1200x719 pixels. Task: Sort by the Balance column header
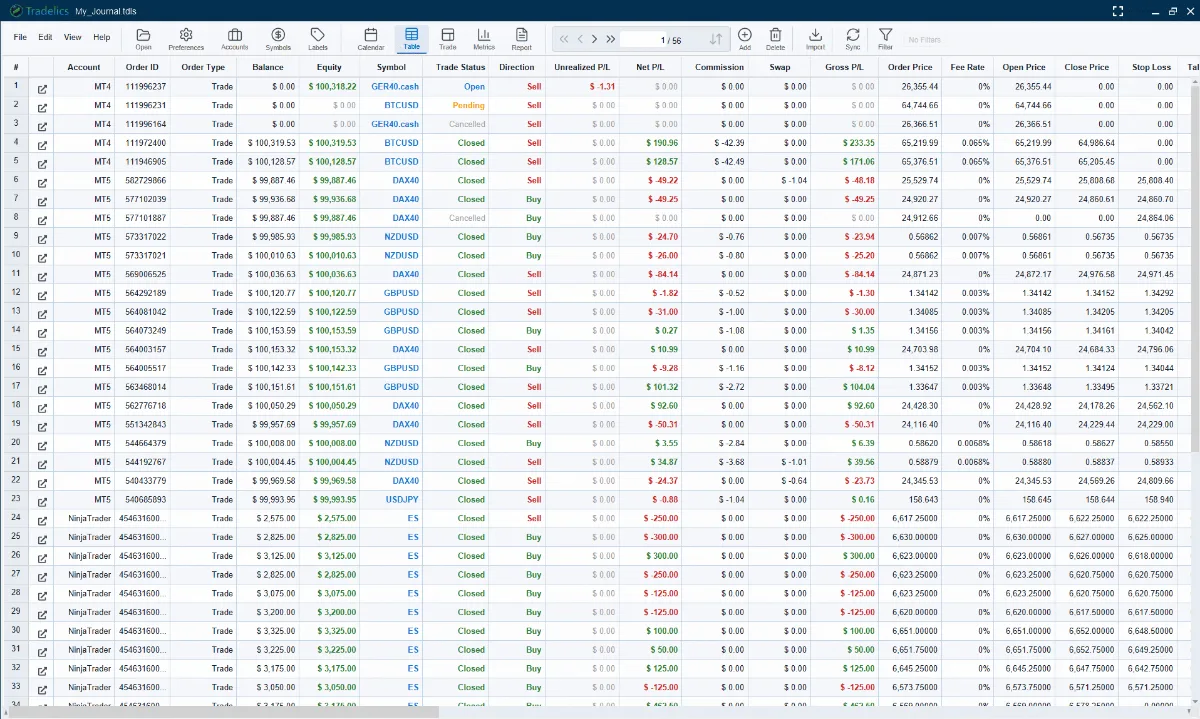(268, 67)
